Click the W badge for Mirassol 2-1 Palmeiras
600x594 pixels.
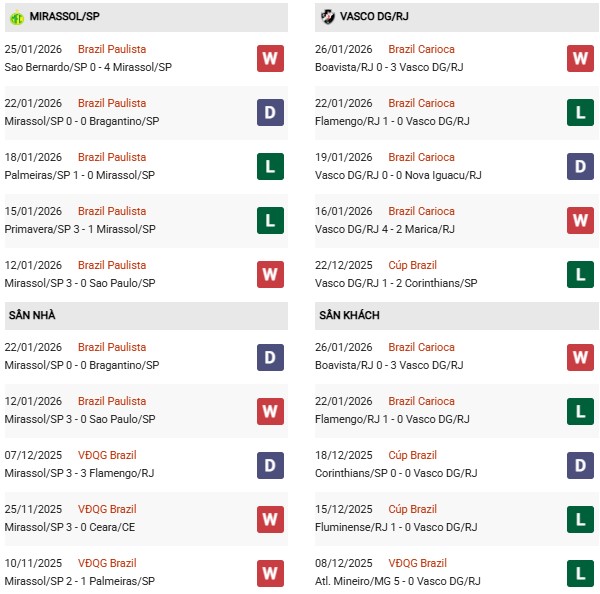coord(270,572)
